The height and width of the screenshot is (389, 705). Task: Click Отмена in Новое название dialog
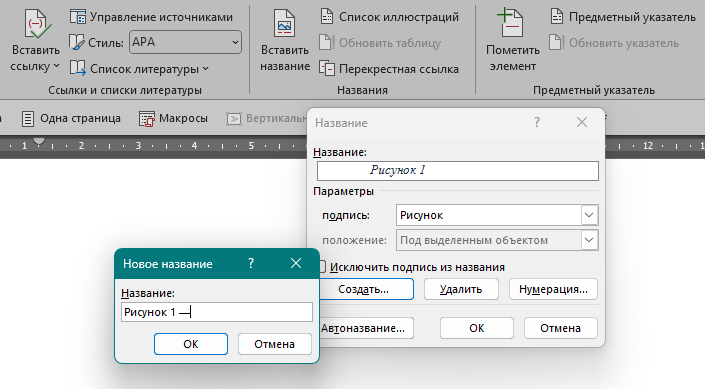274,344
